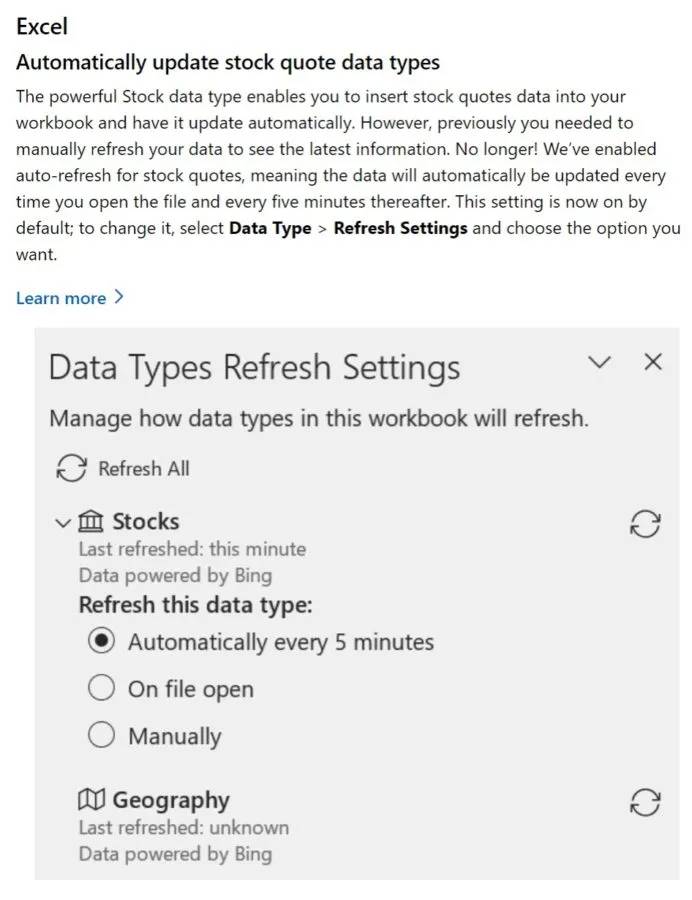Image resolution: width=692 pixels, height=900 pixels.
Task: Refresh the Geography data type individually
Action: pos(645,802)
